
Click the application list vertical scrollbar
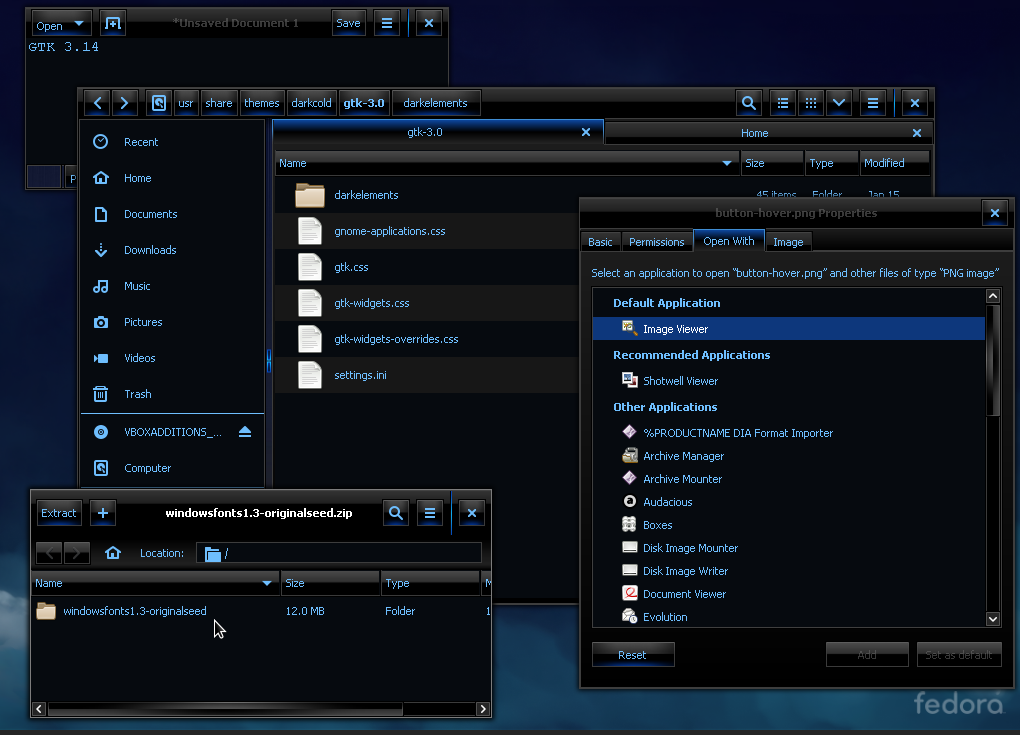pos(993,360)
